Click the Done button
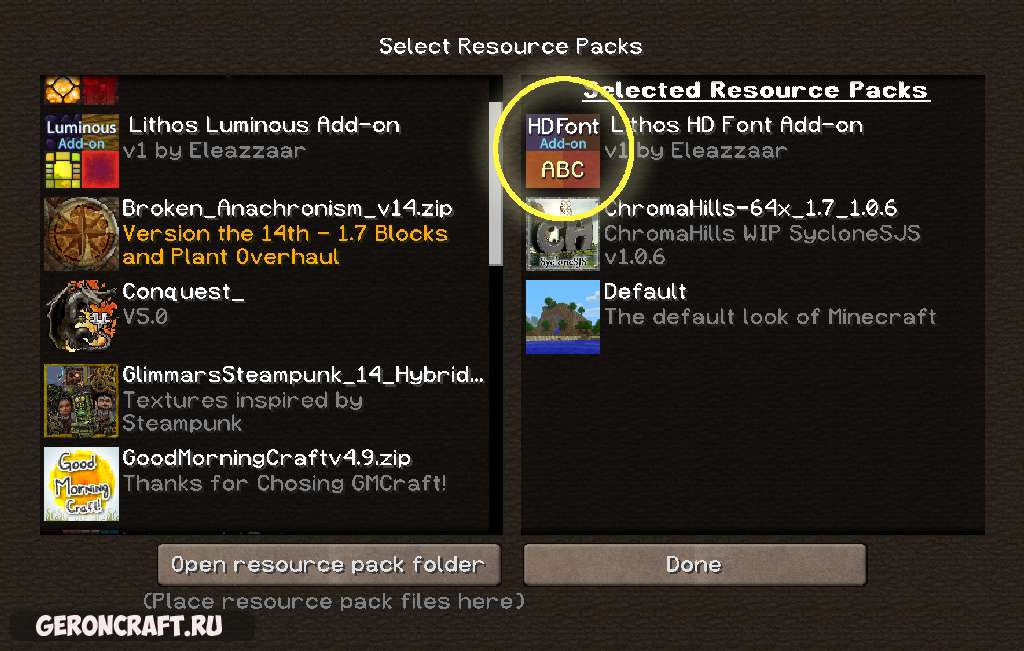The image size is (1024, 651). tap(695, 565)
